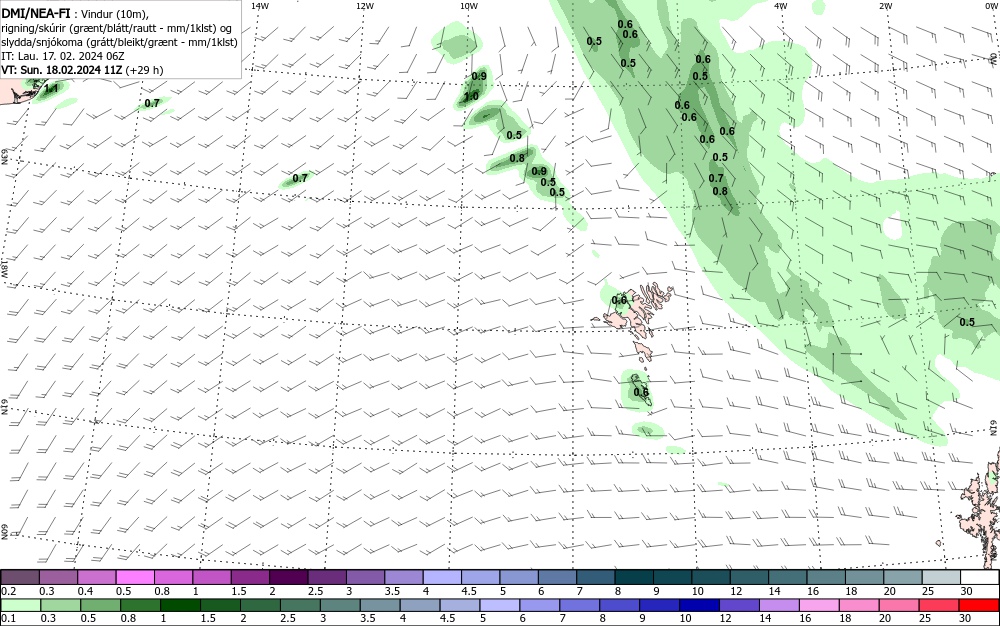1000x626 pixels.
Task: Click the '1.1' precipitation value near Iceland
Action: point(51,89)
